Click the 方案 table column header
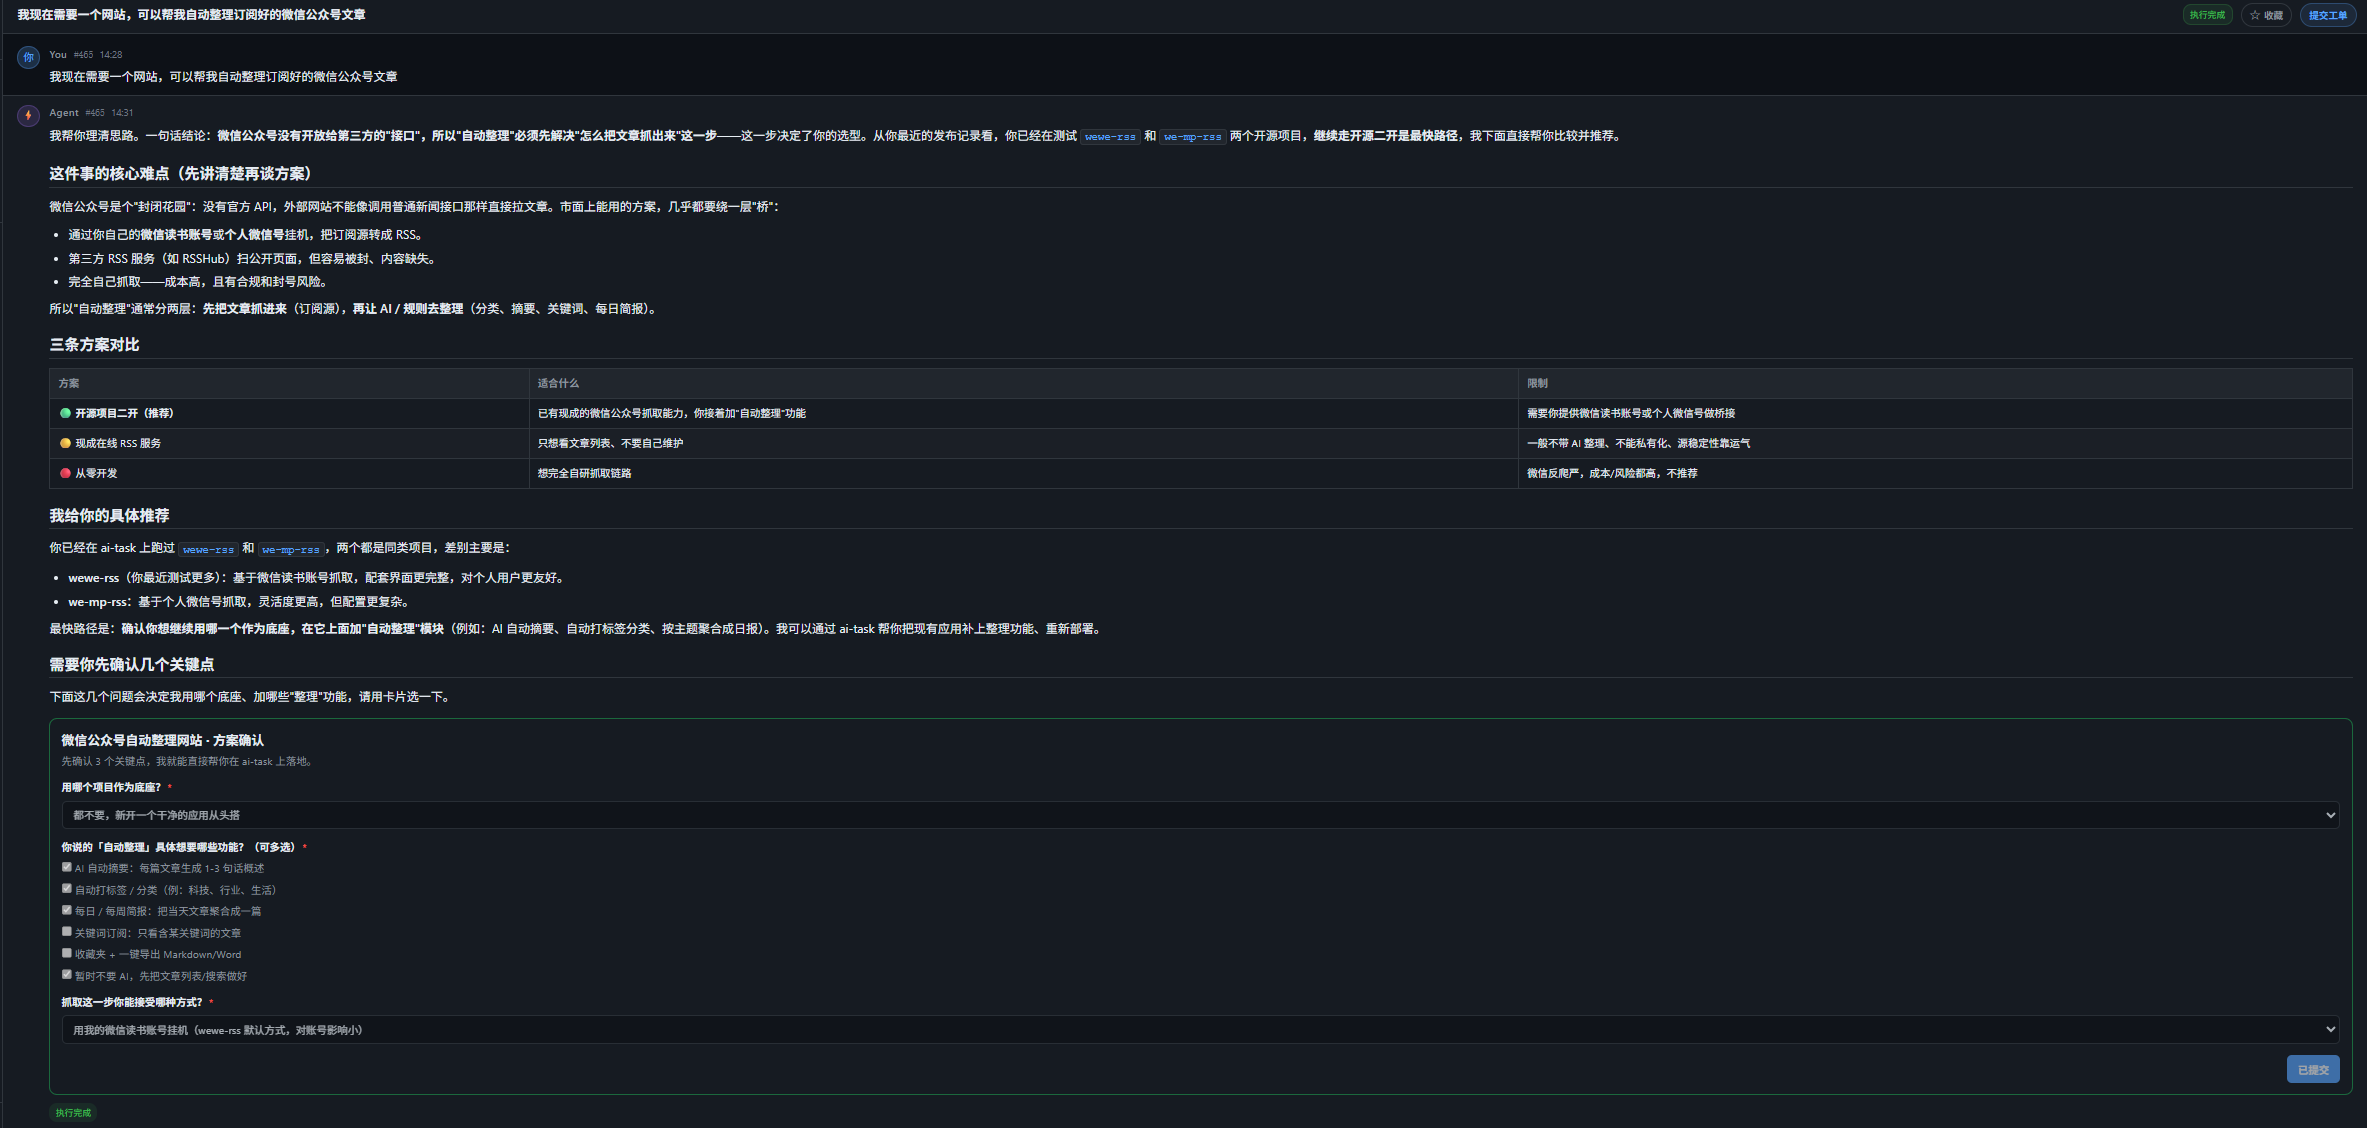The image size is (2367, 1128). tap(69, 383)
